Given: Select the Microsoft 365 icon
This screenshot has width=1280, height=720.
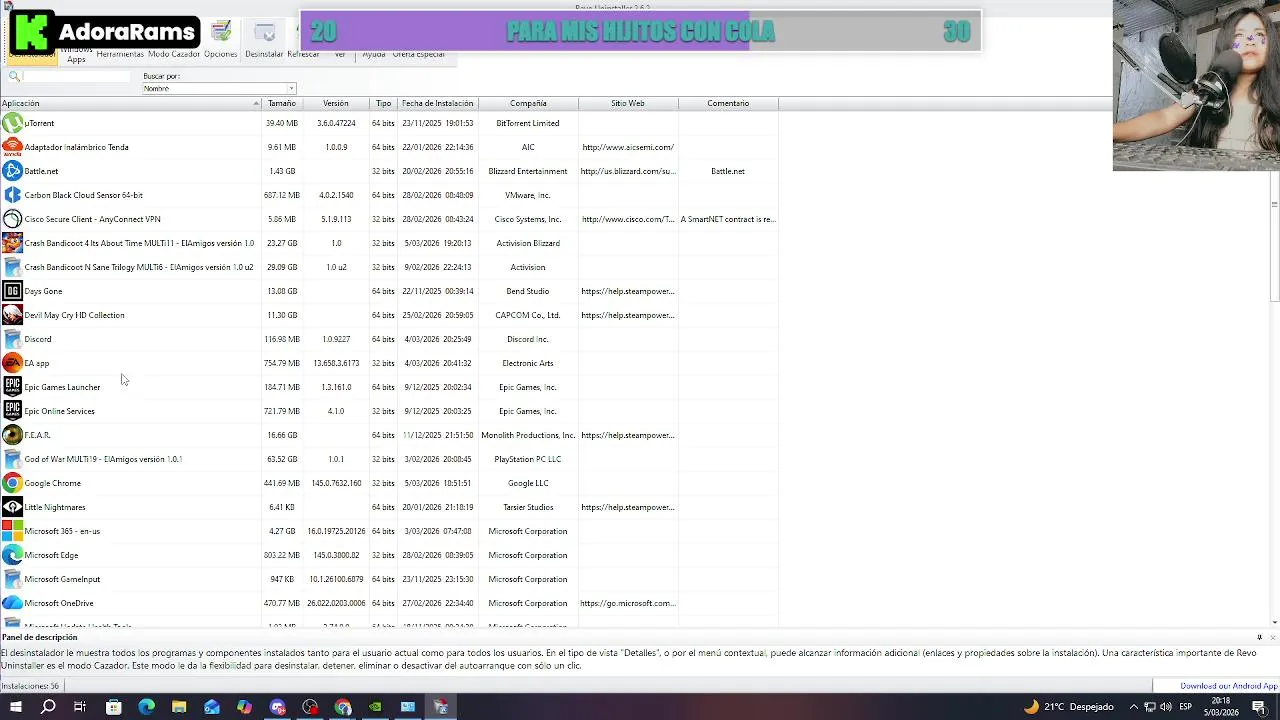Looking at the screenshot, I should pyautogui.click(x=12, y=531).
